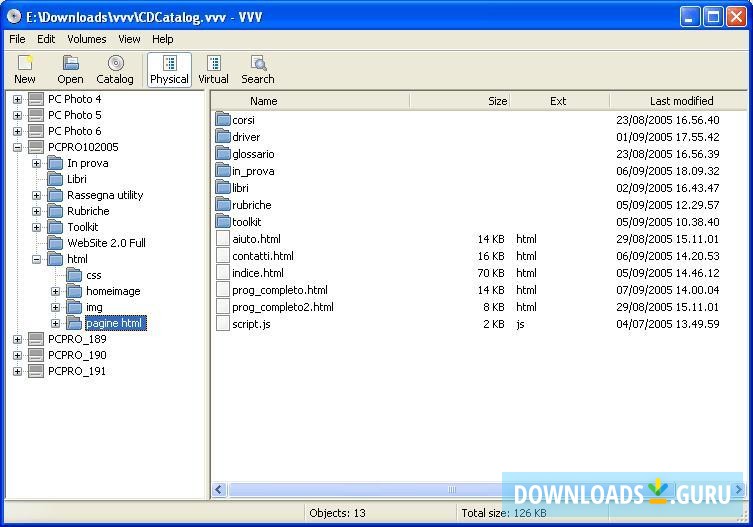The image size is (753, 527).
Task: Click the 70 KB size cell
Action: pos(490,273)
